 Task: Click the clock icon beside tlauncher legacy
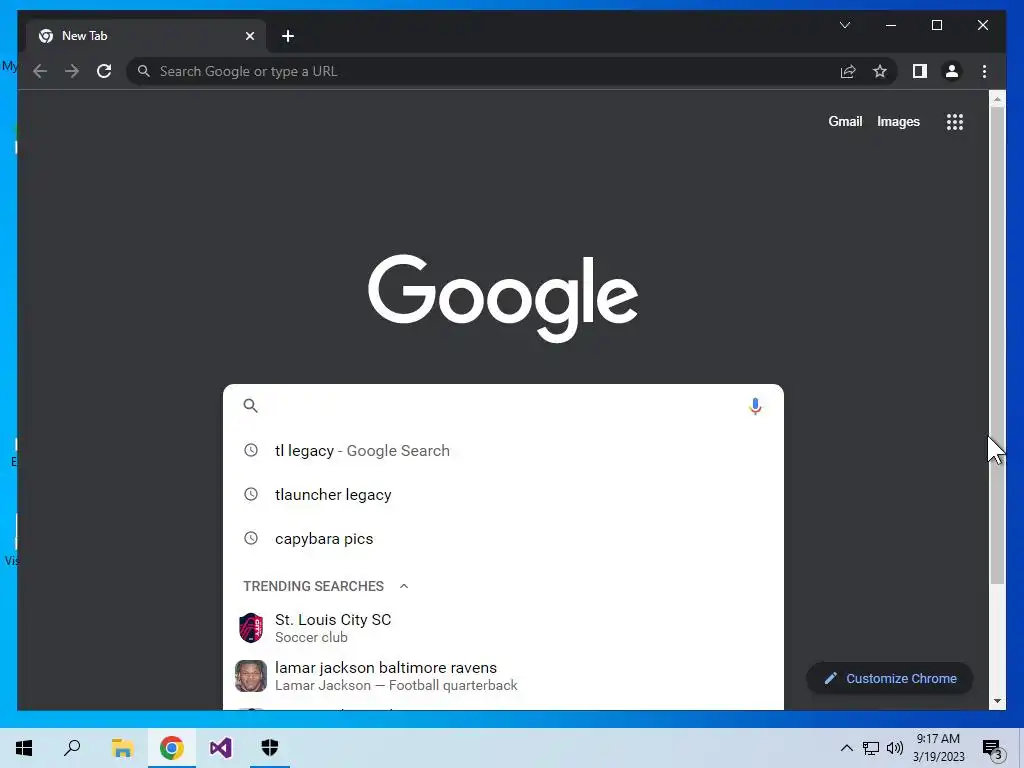251,494
